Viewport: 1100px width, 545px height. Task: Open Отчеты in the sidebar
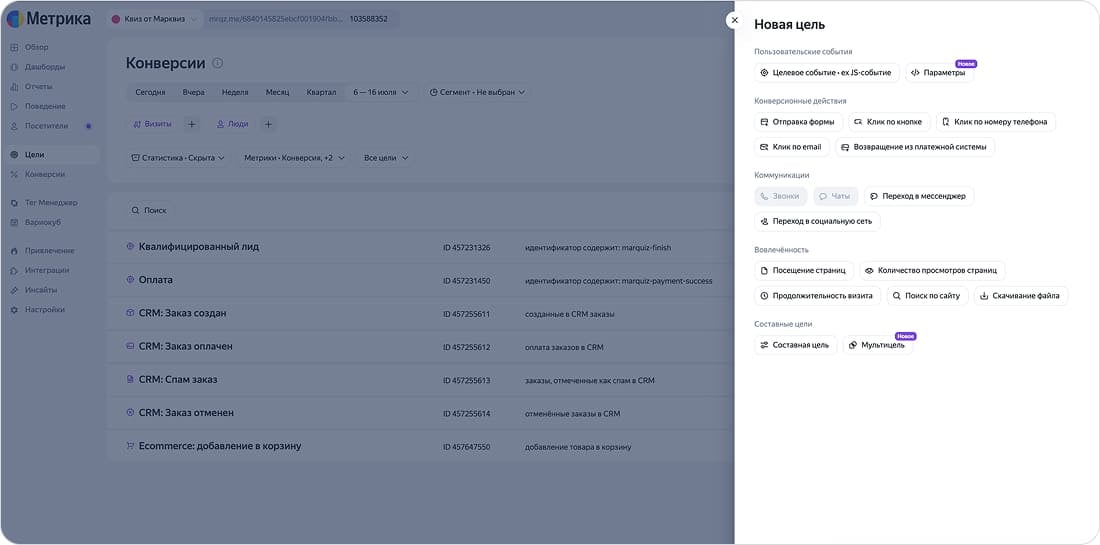(39, 86)
